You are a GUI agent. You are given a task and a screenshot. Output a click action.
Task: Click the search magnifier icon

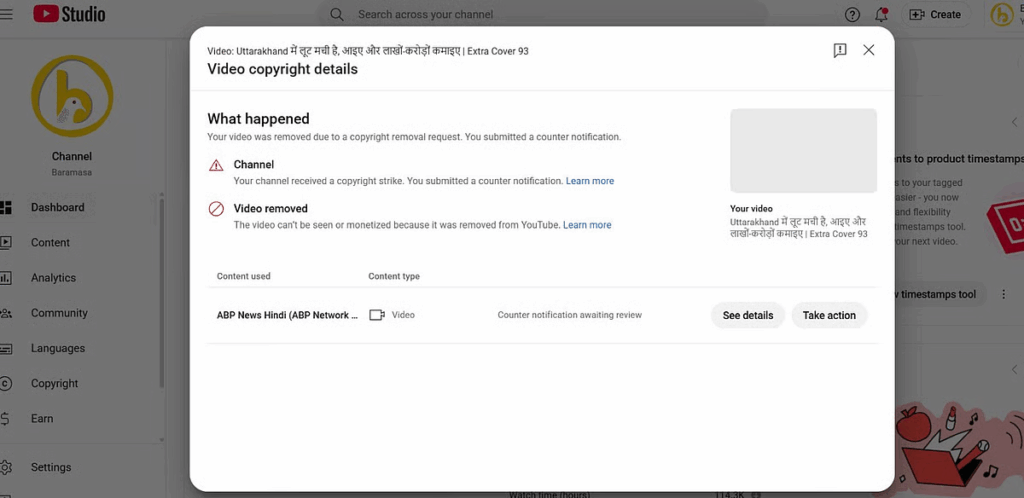coord(337,14)
